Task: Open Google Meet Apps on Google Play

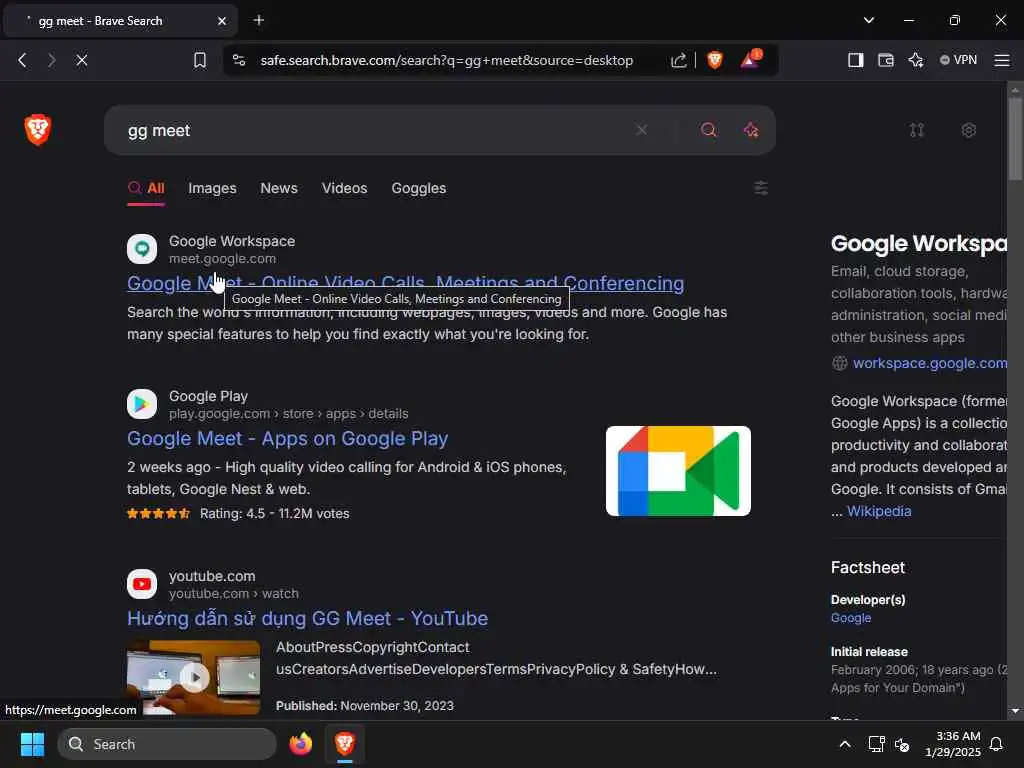Action: pos(287,438)
